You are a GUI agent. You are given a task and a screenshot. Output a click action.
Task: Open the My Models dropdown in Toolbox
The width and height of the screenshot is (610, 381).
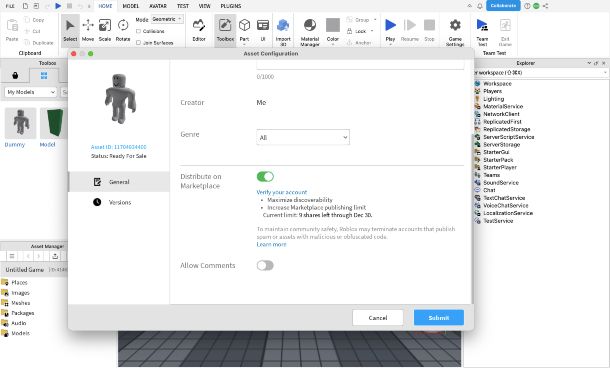pyautogui.click(x=31, y=92)
